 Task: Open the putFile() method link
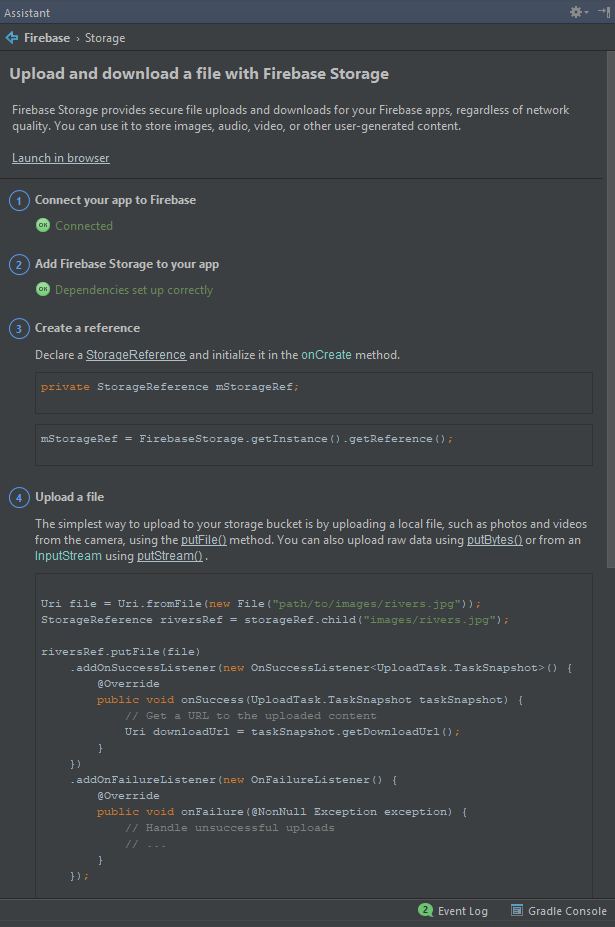coord(204,540)
